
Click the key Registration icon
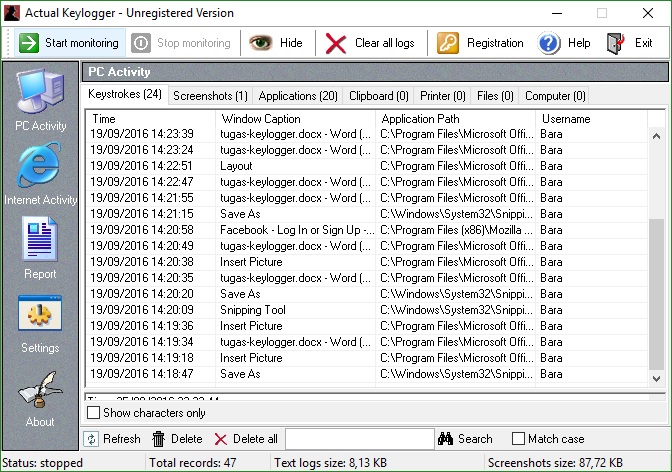(448, 43)
